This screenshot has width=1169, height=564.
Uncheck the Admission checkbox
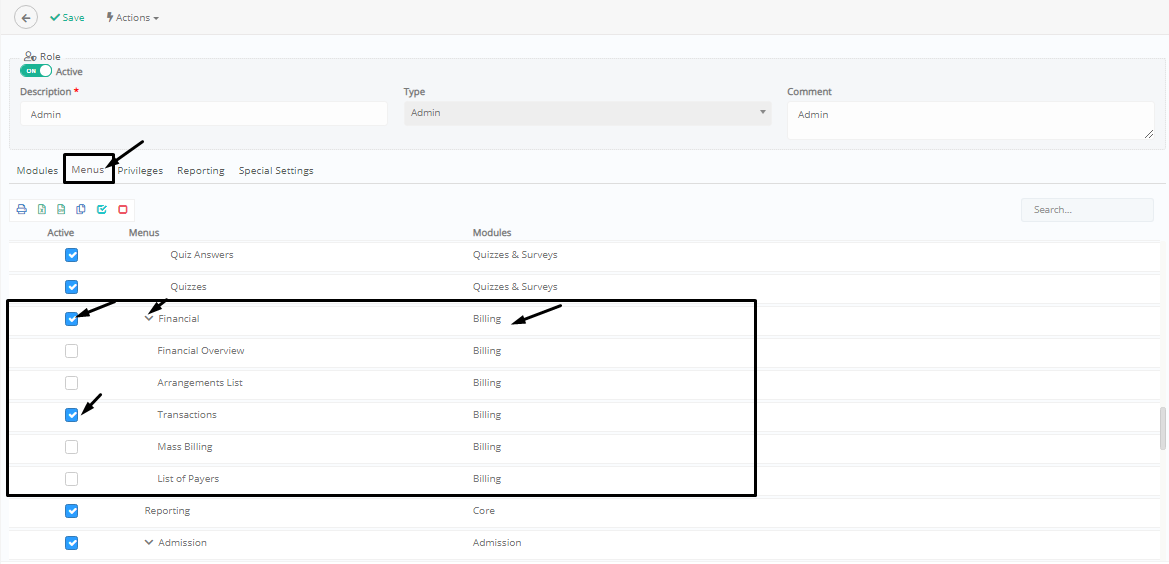(72, 543)
